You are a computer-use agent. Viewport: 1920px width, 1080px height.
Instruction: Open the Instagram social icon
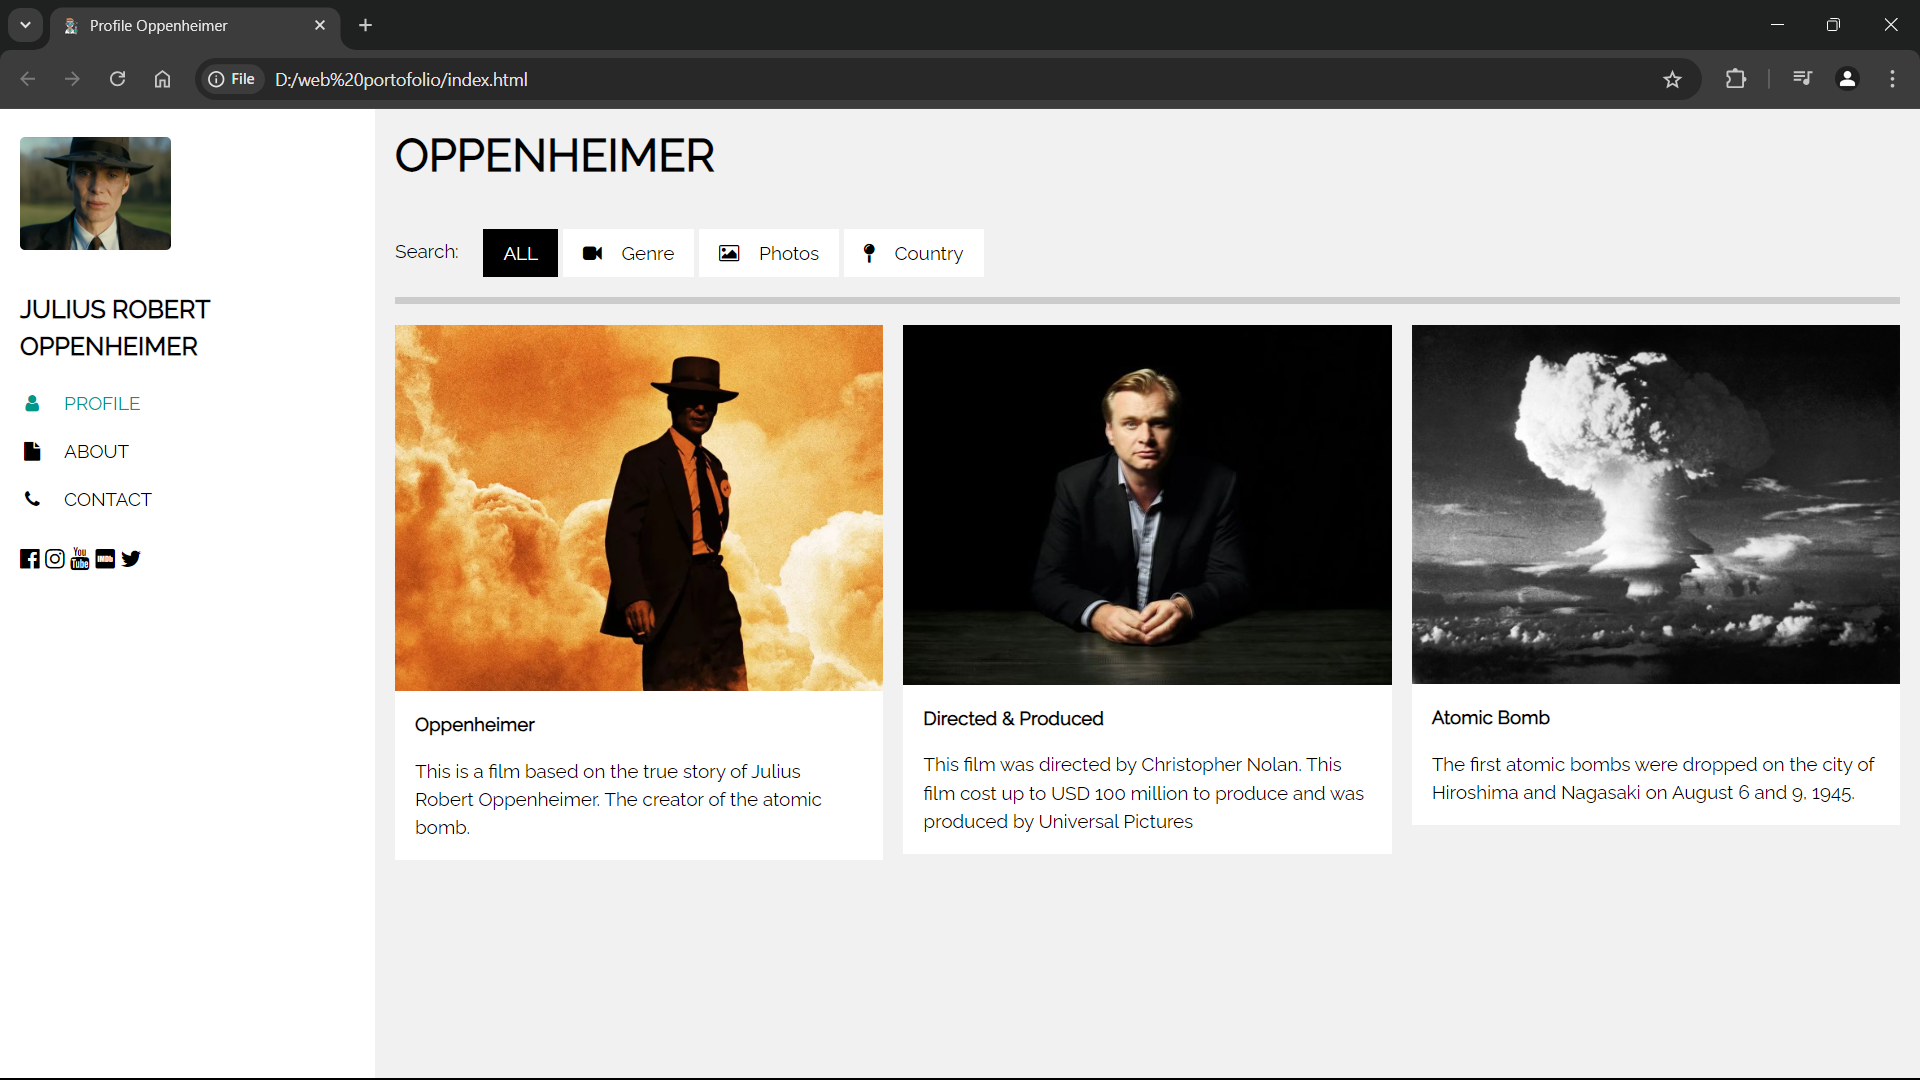pyautogui.click(x=55, y=559)
